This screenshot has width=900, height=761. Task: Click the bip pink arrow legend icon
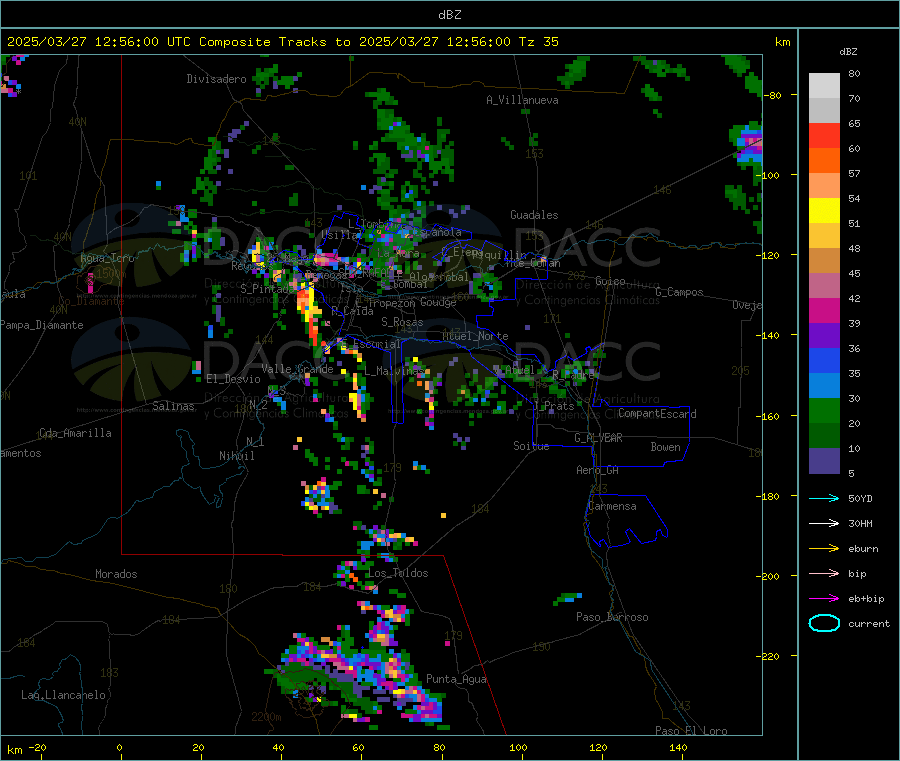tap(824, 573)
